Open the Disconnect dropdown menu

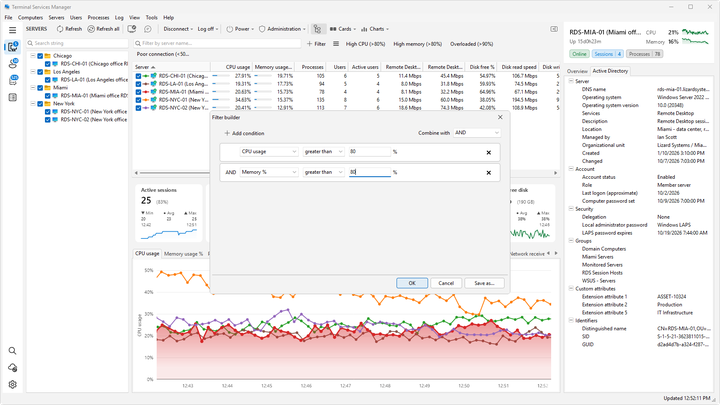[x=178, y=29]
